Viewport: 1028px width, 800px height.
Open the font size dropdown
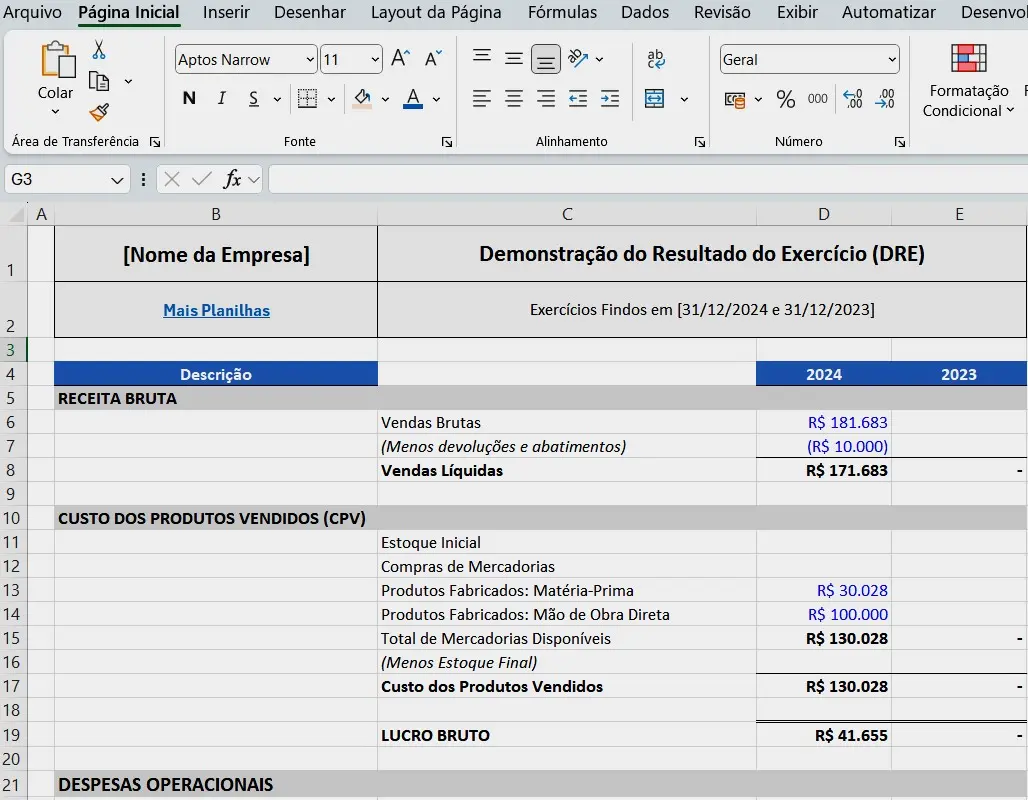coord(374,59)
